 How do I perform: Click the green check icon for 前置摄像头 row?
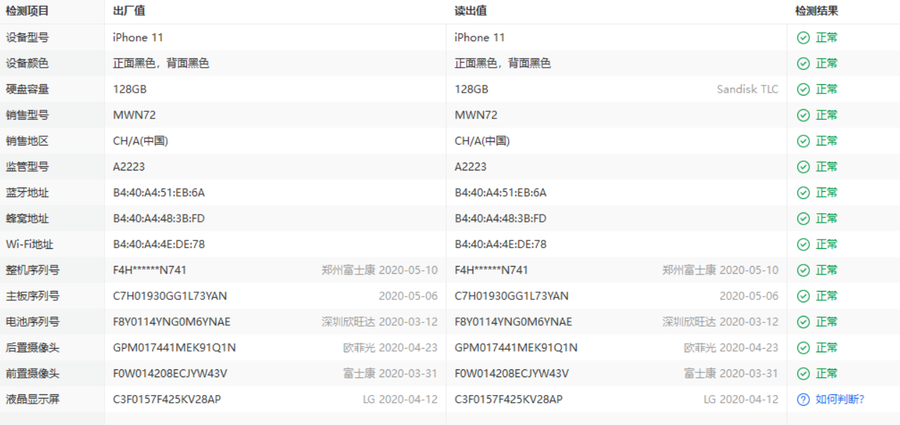pos(803,374)
